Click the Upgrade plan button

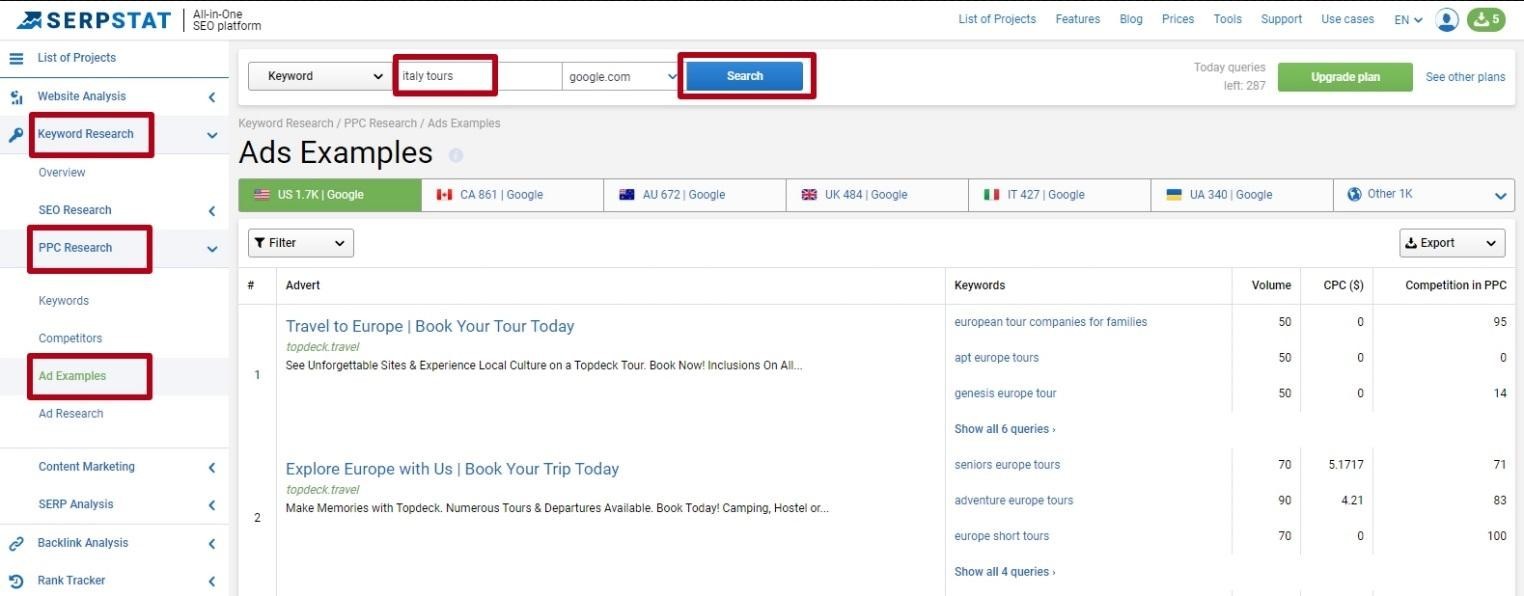(1346, 77)
